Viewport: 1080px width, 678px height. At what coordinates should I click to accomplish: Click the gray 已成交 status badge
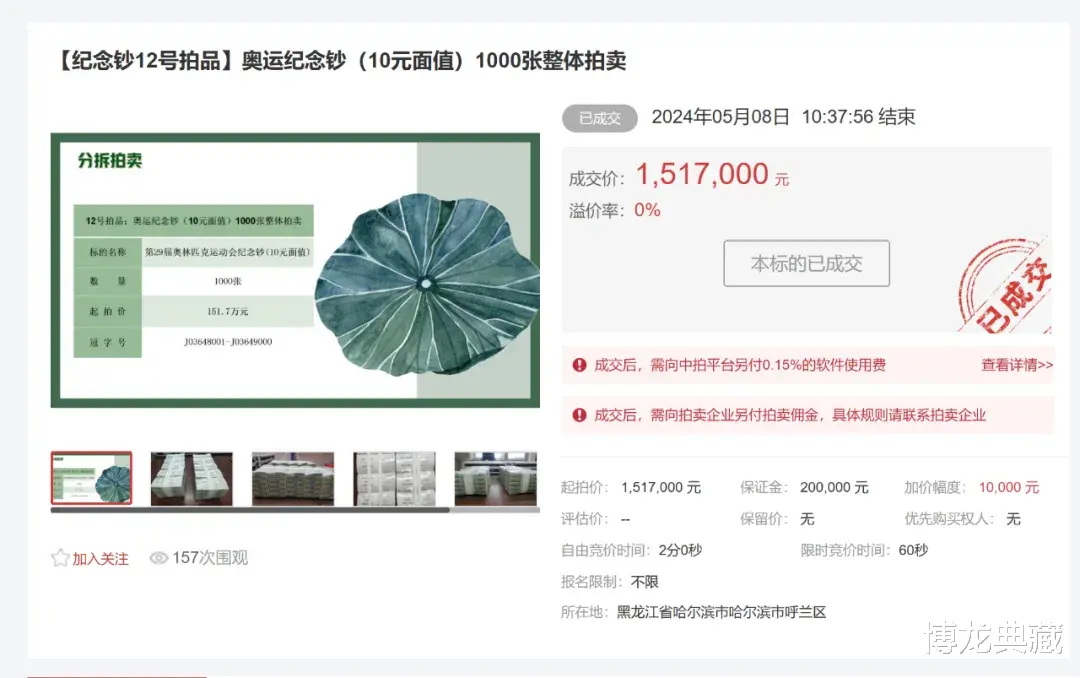(599, 117)
